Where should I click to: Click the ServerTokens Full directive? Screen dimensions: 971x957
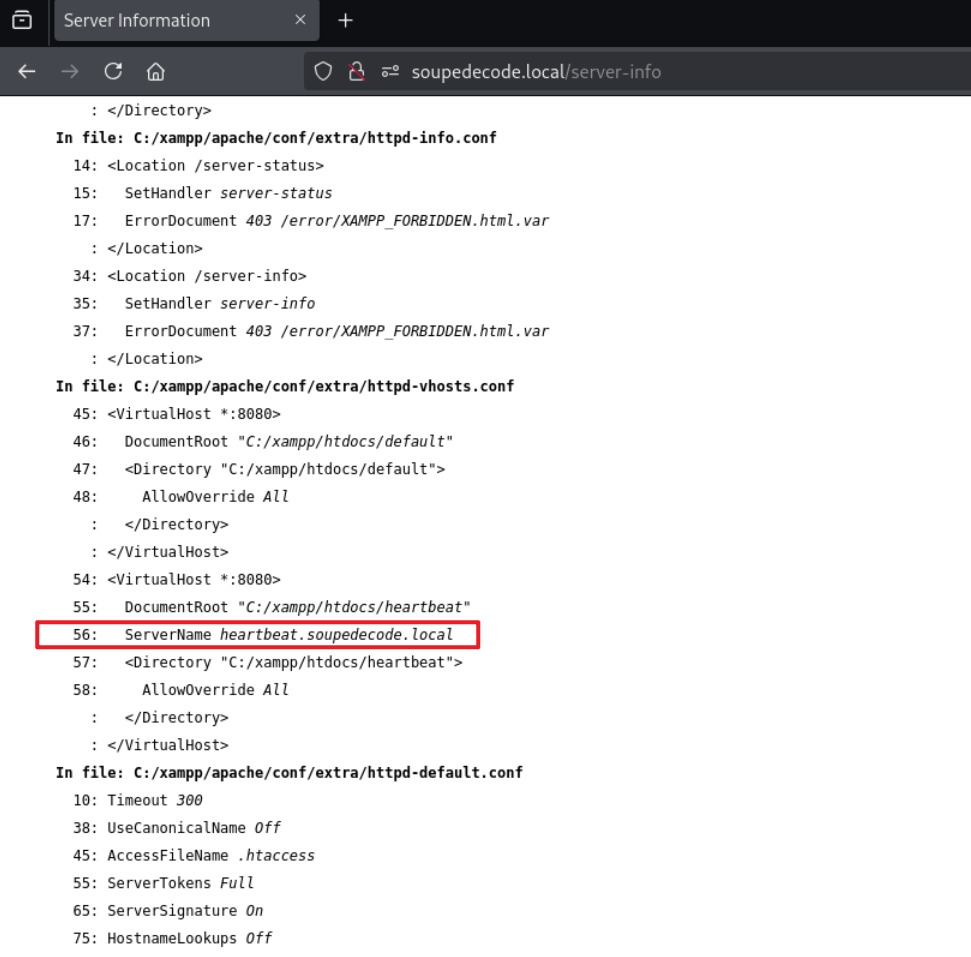click(x=181, y=883)
